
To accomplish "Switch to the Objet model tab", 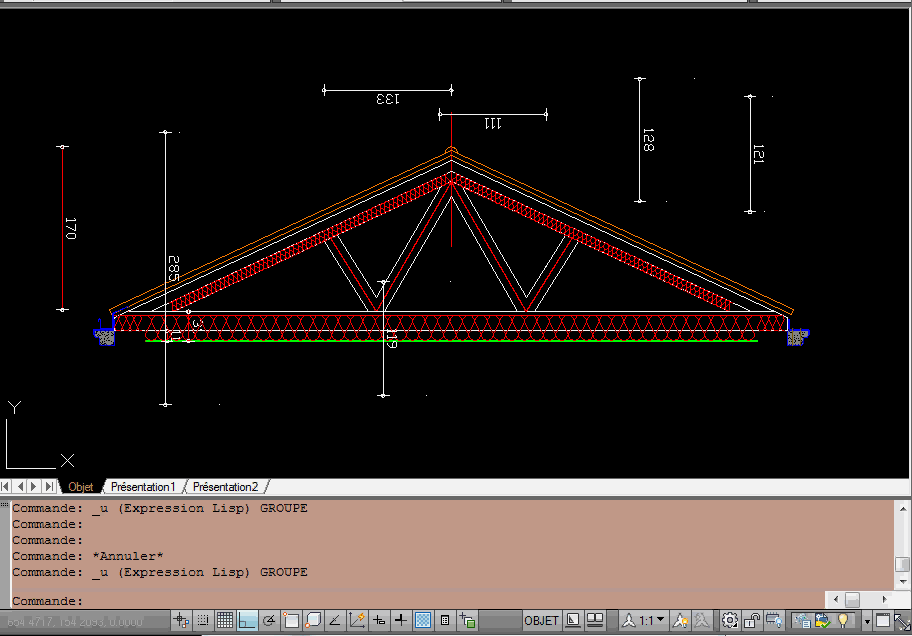I will [x=80, y=487].
